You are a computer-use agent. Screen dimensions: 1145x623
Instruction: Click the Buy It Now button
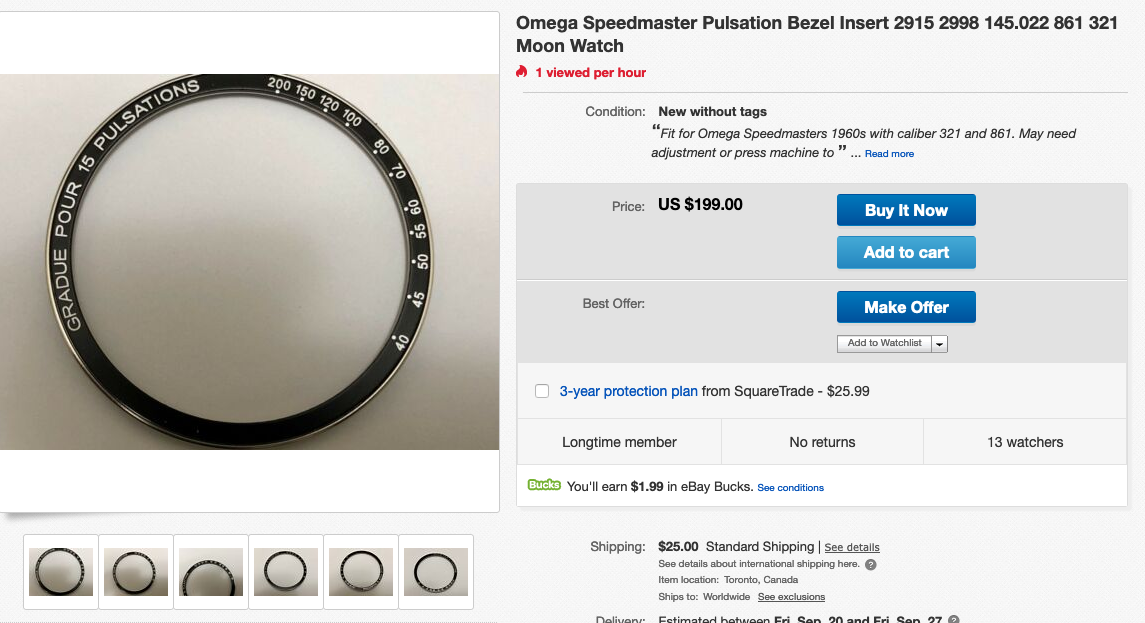click(x=906, y=210)
